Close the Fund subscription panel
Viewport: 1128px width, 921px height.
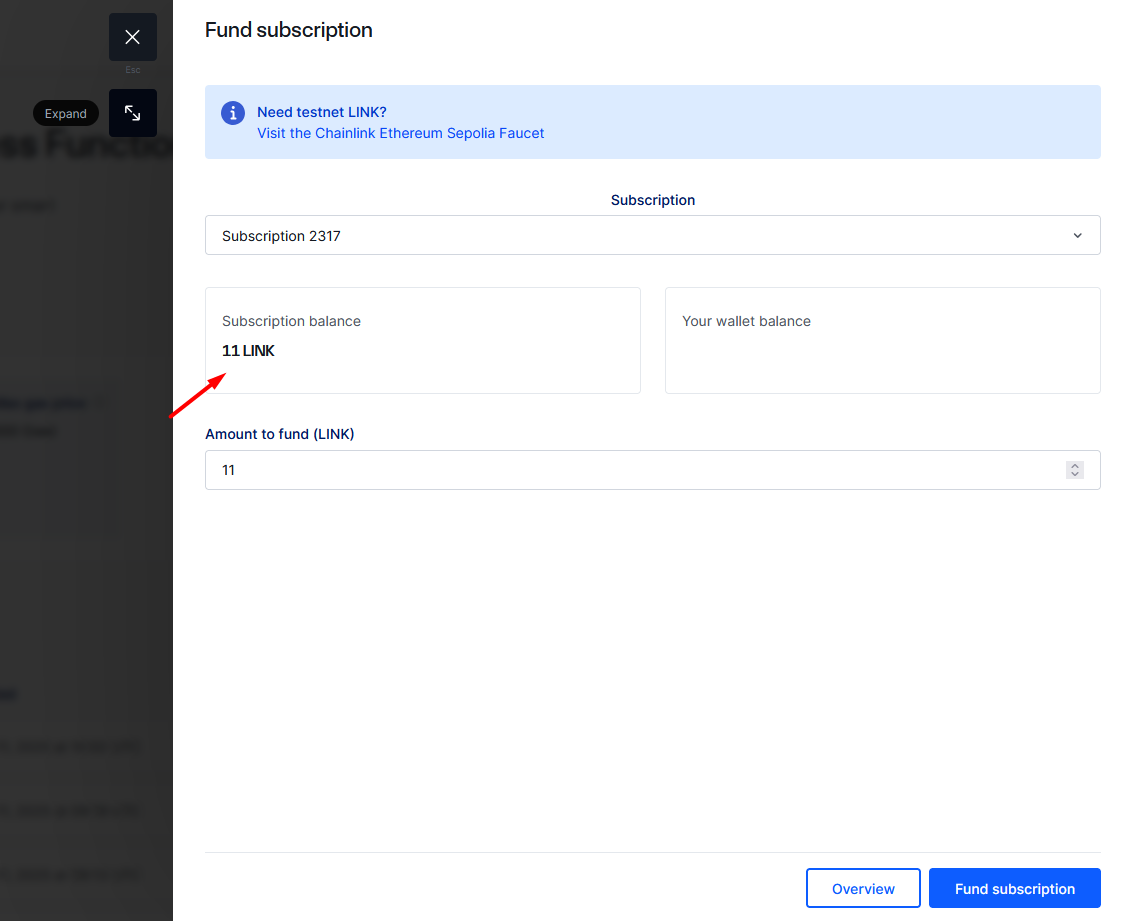(132, 37)
